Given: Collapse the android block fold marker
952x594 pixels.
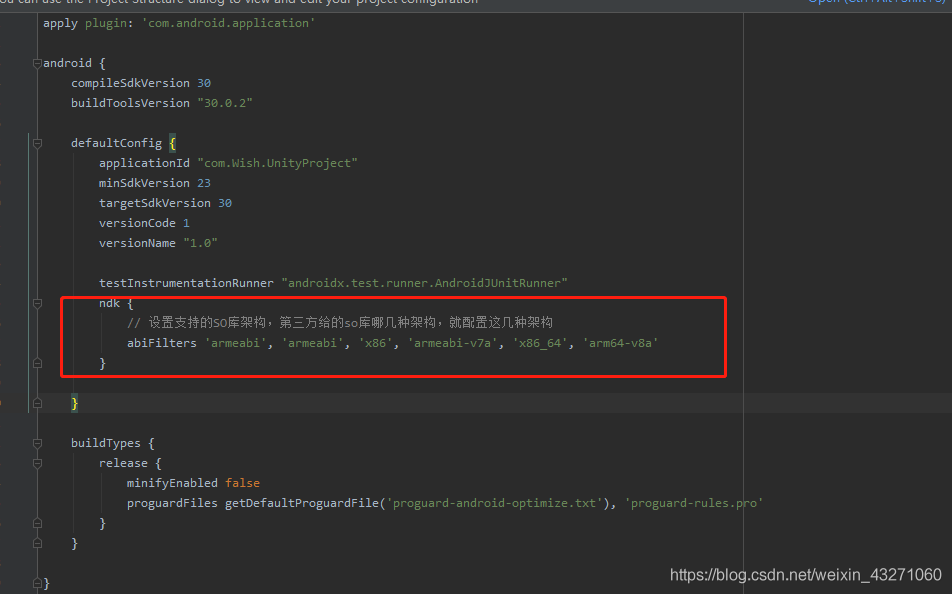Looking at the screenshot, I should [37, 63].
